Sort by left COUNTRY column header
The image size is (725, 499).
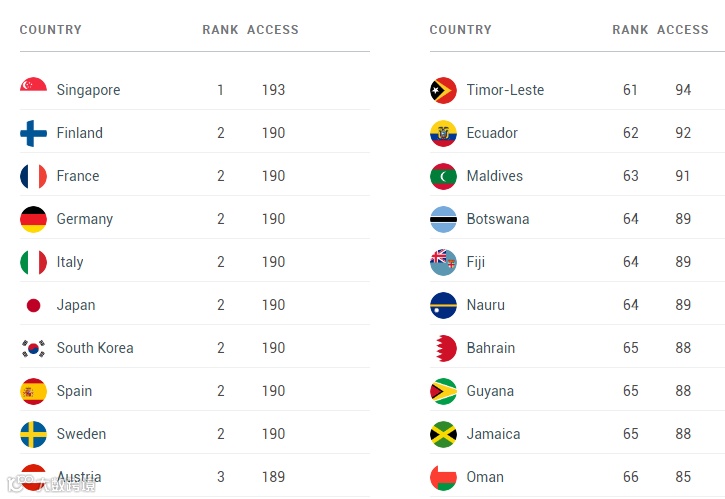point(50,30)
